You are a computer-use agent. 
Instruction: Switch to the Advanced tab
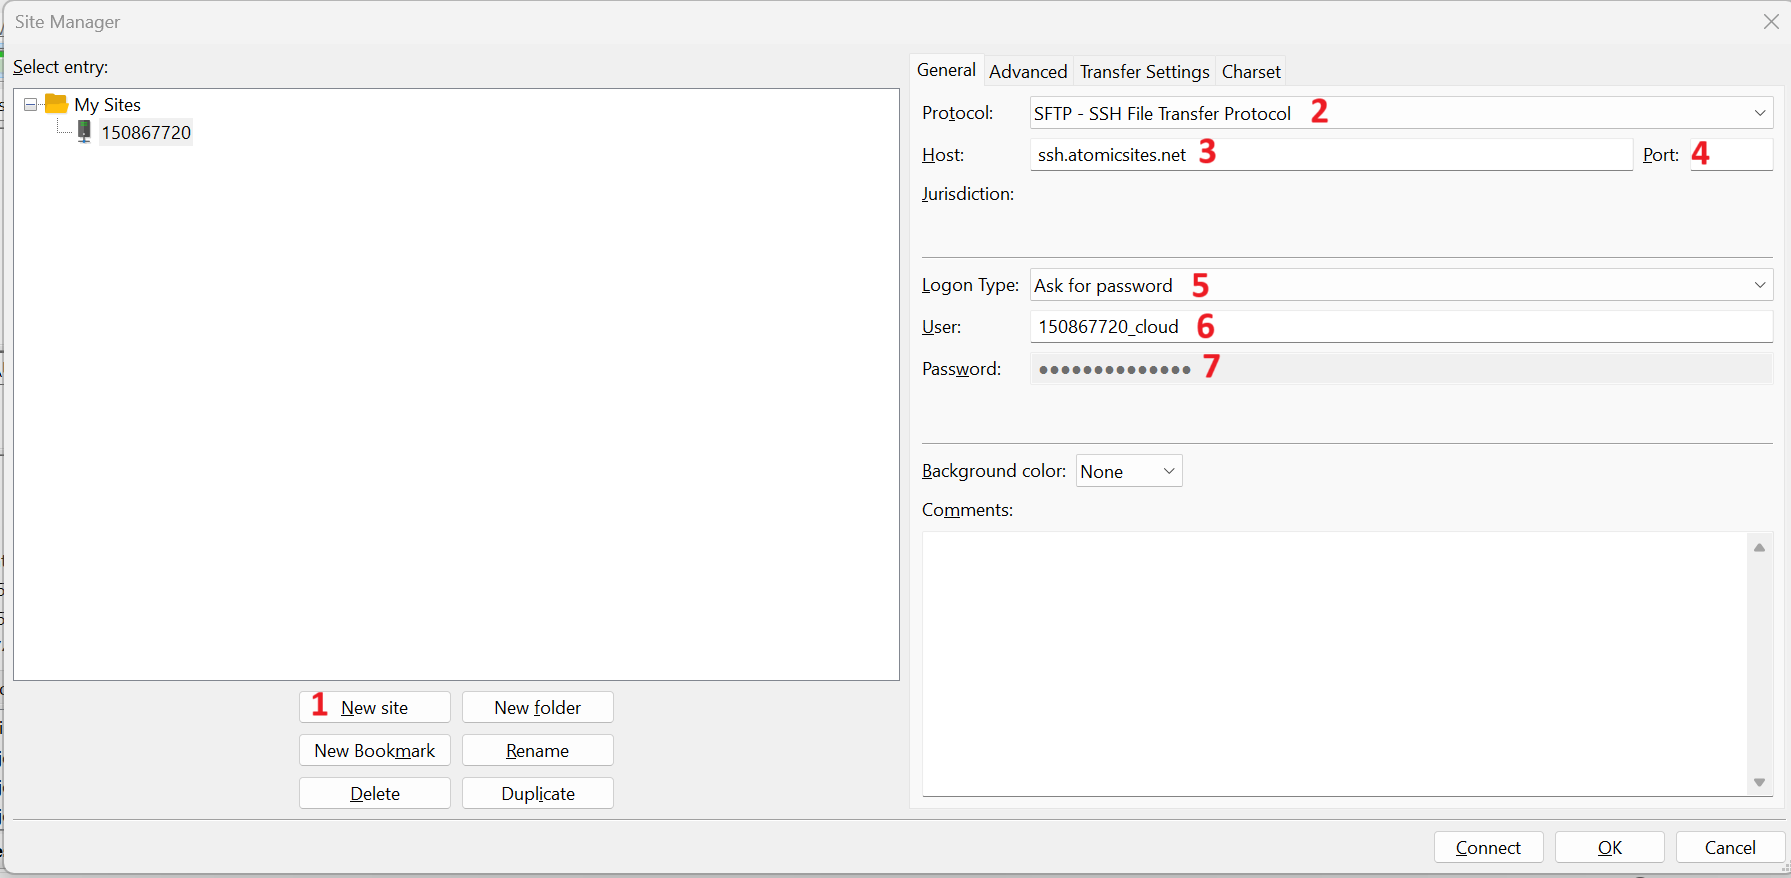click(1028, 71)
